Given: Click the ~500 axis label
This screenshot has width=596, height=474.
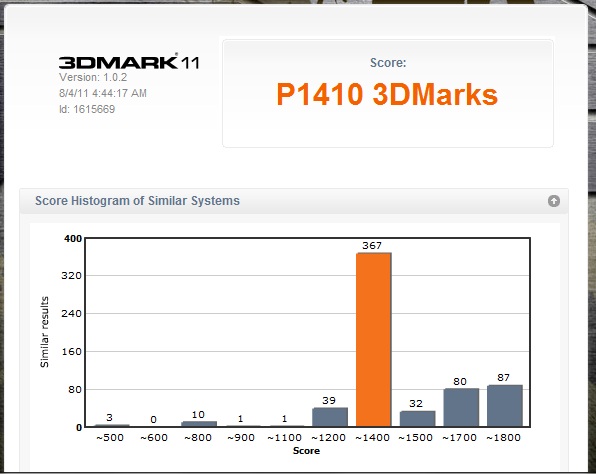Looking at the screenshot, I should tap(110, 438).
